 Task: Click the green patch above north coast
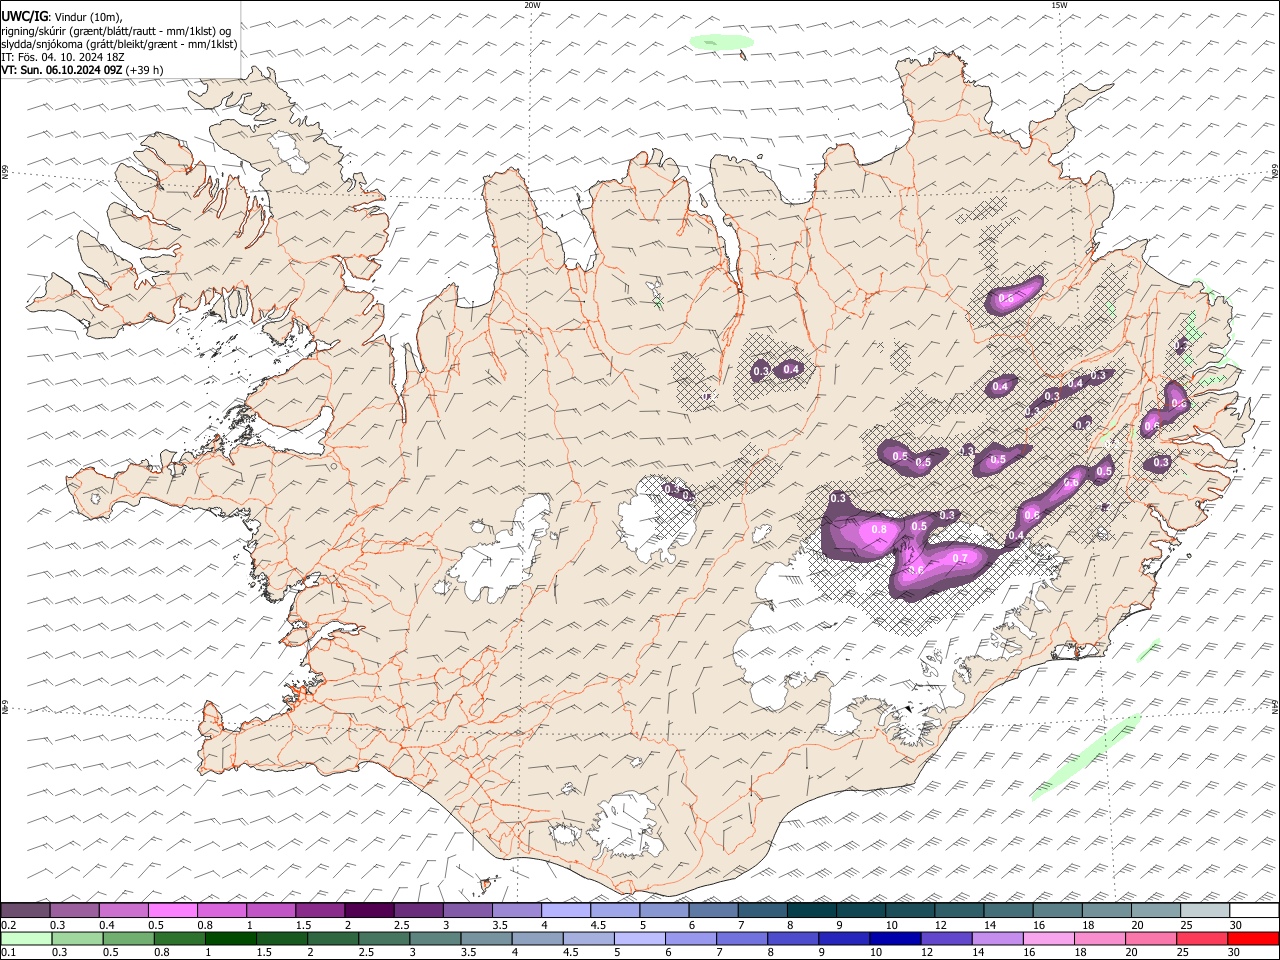tap(721, 42)
